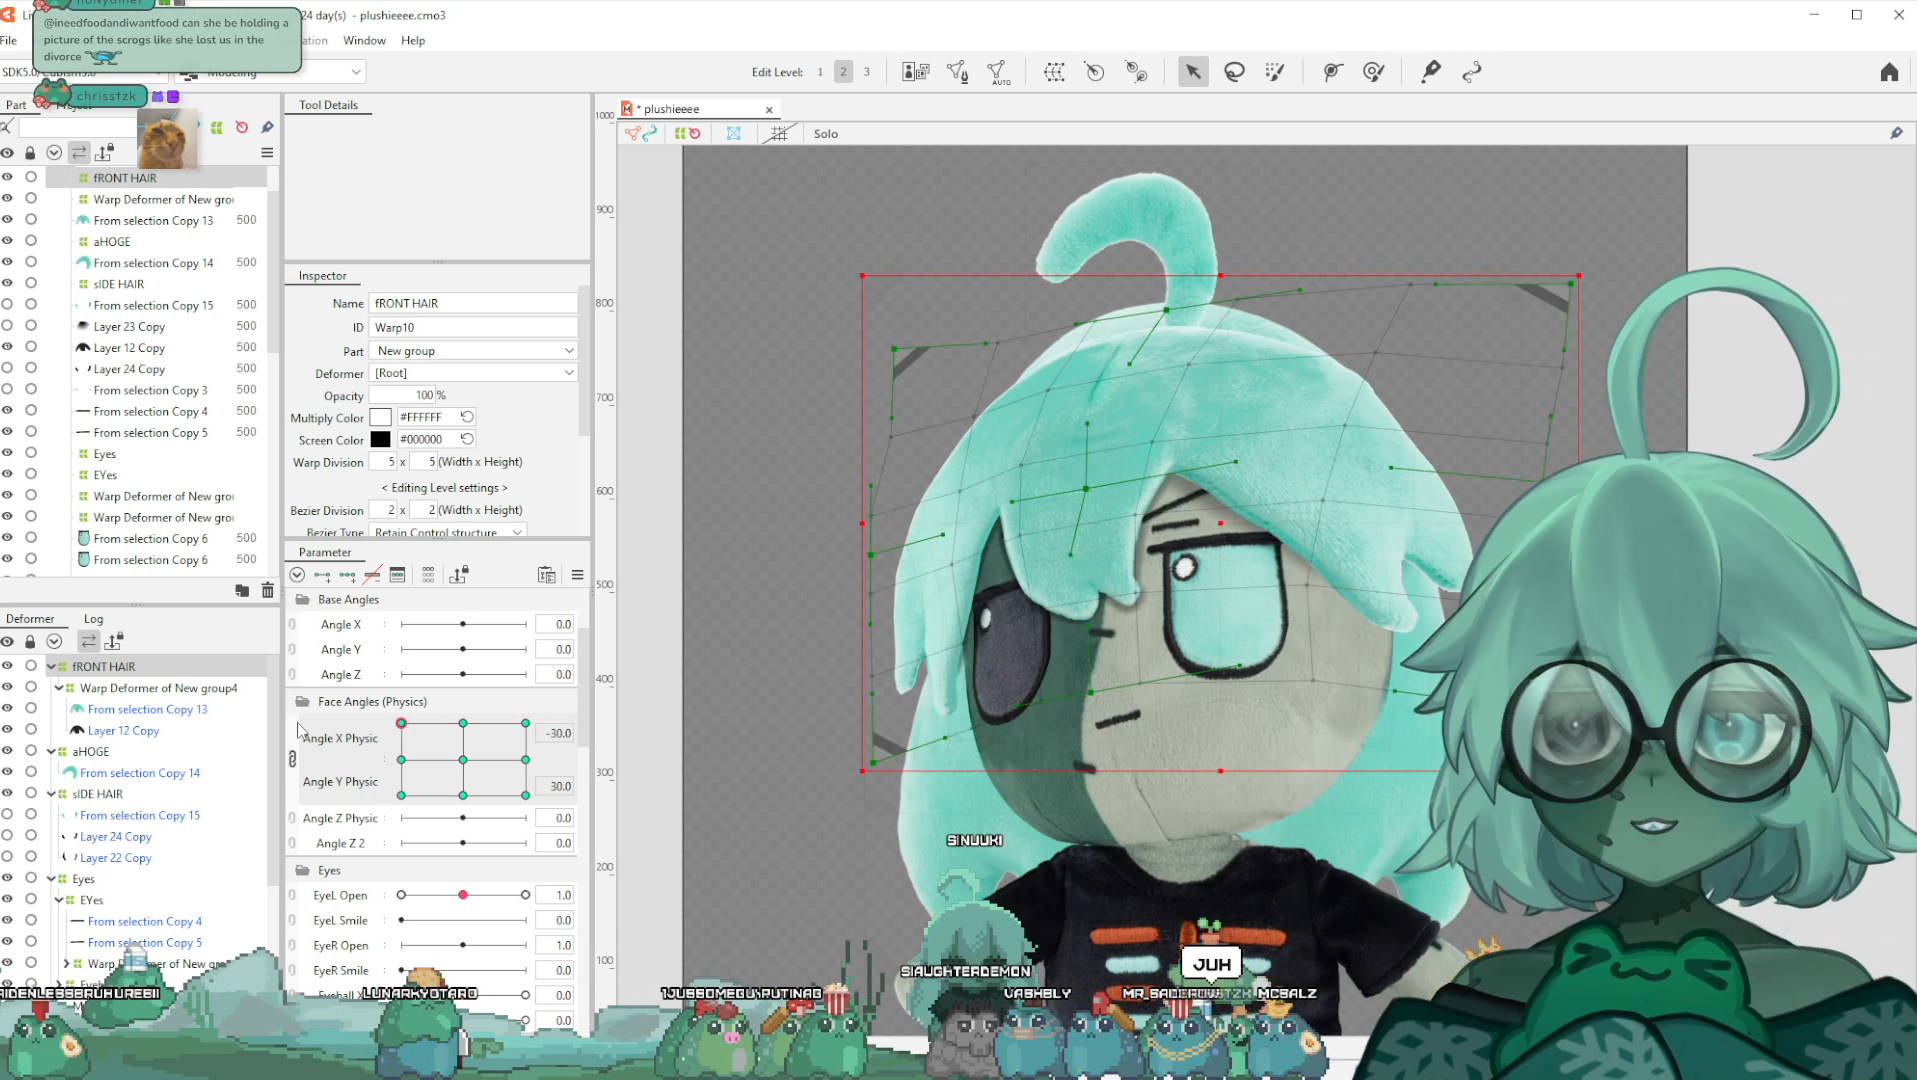Toggle visibility of Layer 12 Copy
This screenshot has height=1080, width=1917.
7,347
